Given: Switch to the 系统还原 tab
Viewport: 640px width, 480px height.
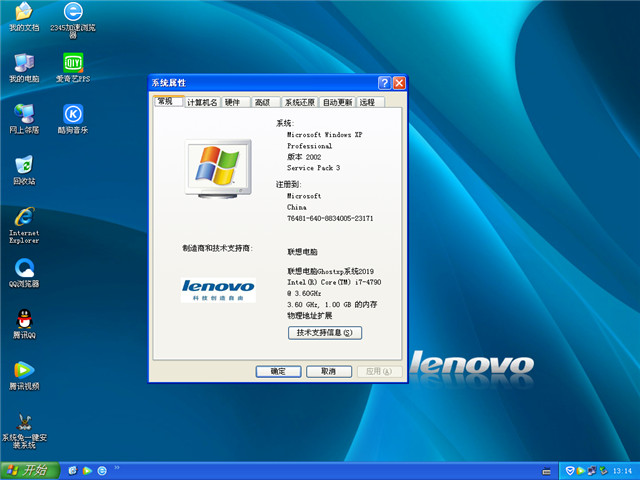Looking at the screenshot, I should [300, 102].
